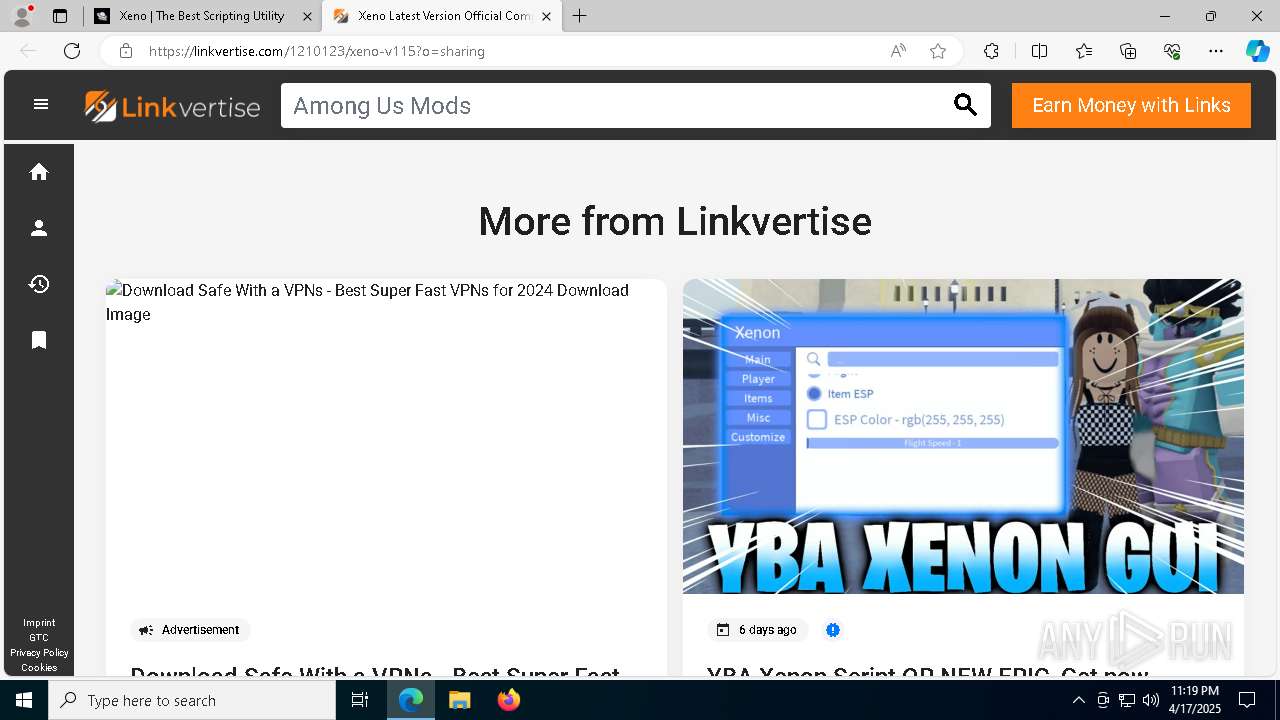Toggle Split screen icon
The height and width of the screenshot is (720, 1280).
point(1039,51)
